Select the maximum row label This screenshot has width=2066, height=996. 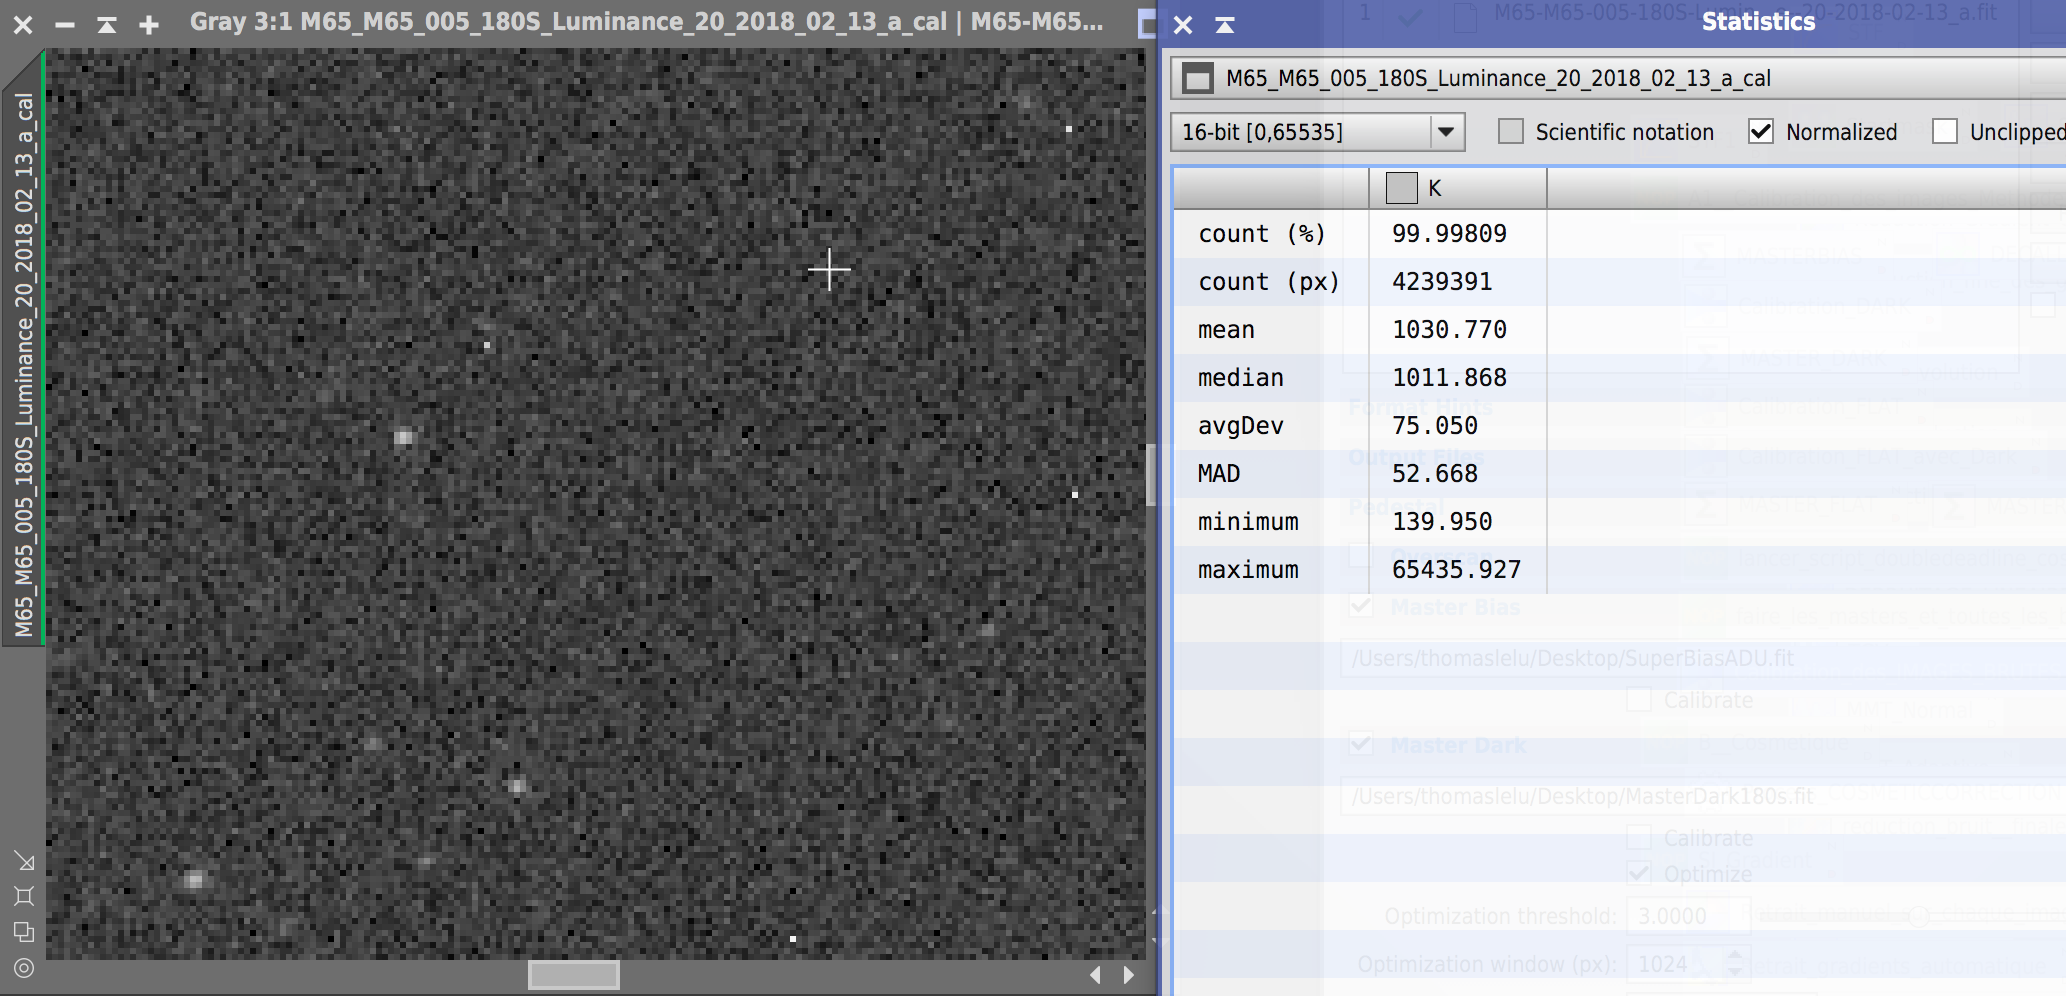coord(1248,570)
